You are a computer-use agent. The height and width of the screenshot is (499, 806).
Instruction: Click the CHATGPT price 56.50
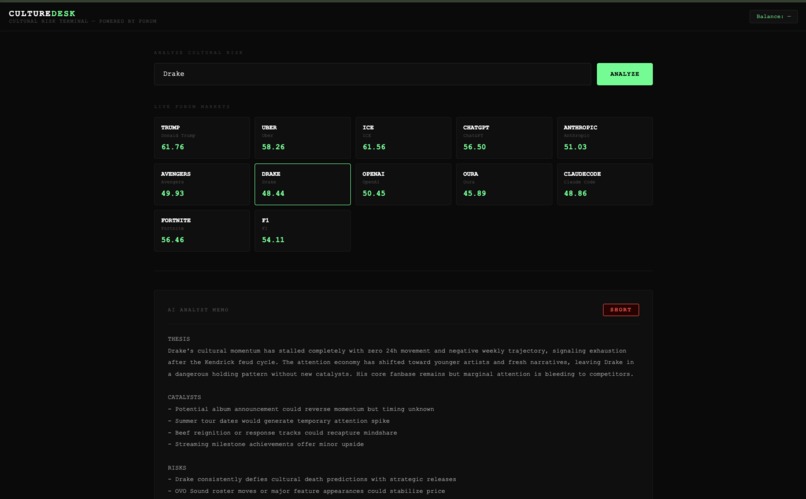(x=474, y=147)
